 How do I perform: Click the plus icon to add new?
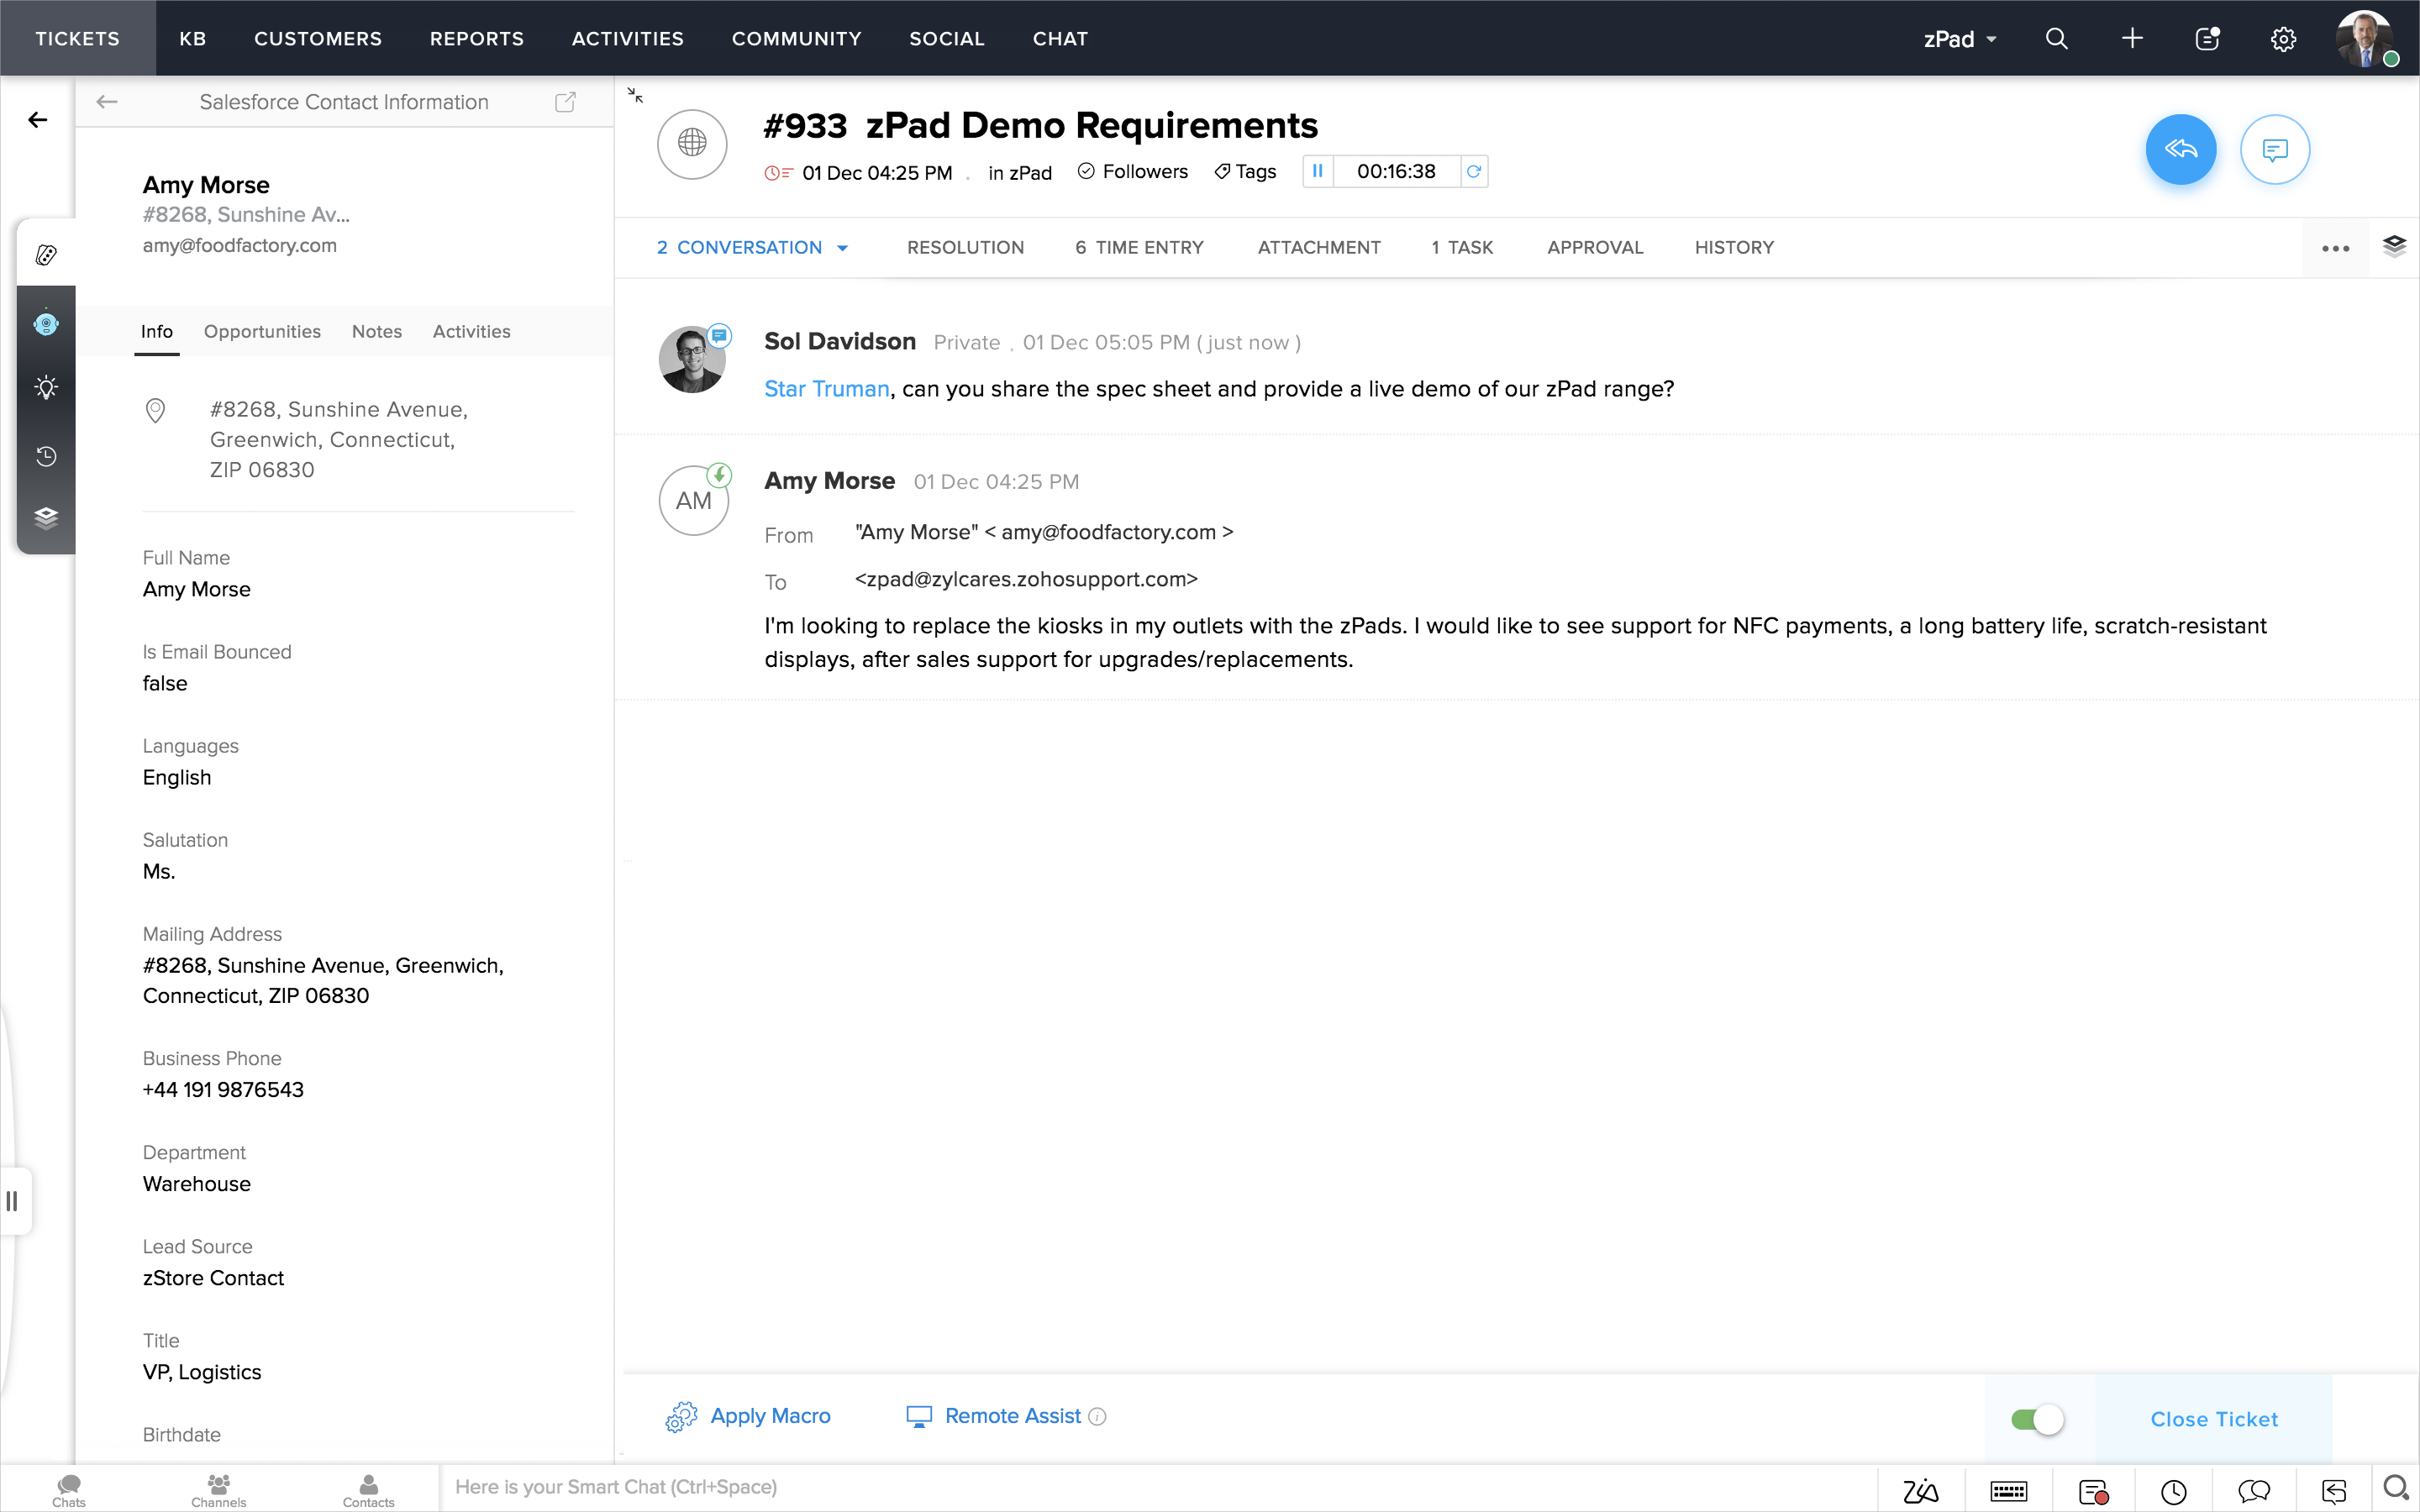pyautogui.click(x=2131, y=39)
